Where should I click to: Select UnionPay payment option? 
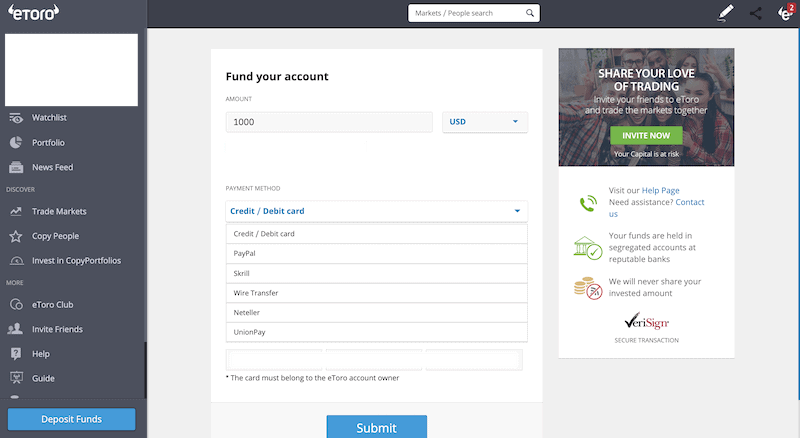tap(377, 332)
